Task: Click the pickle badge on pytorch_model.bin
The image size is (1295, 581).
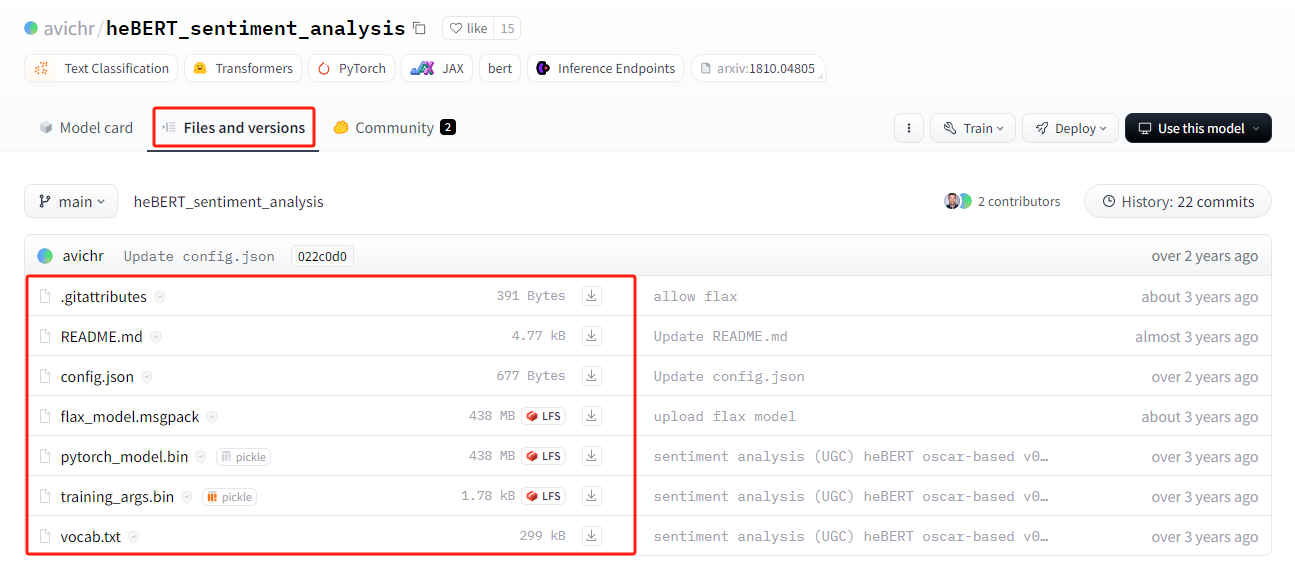Action: (x=244, y=457)
